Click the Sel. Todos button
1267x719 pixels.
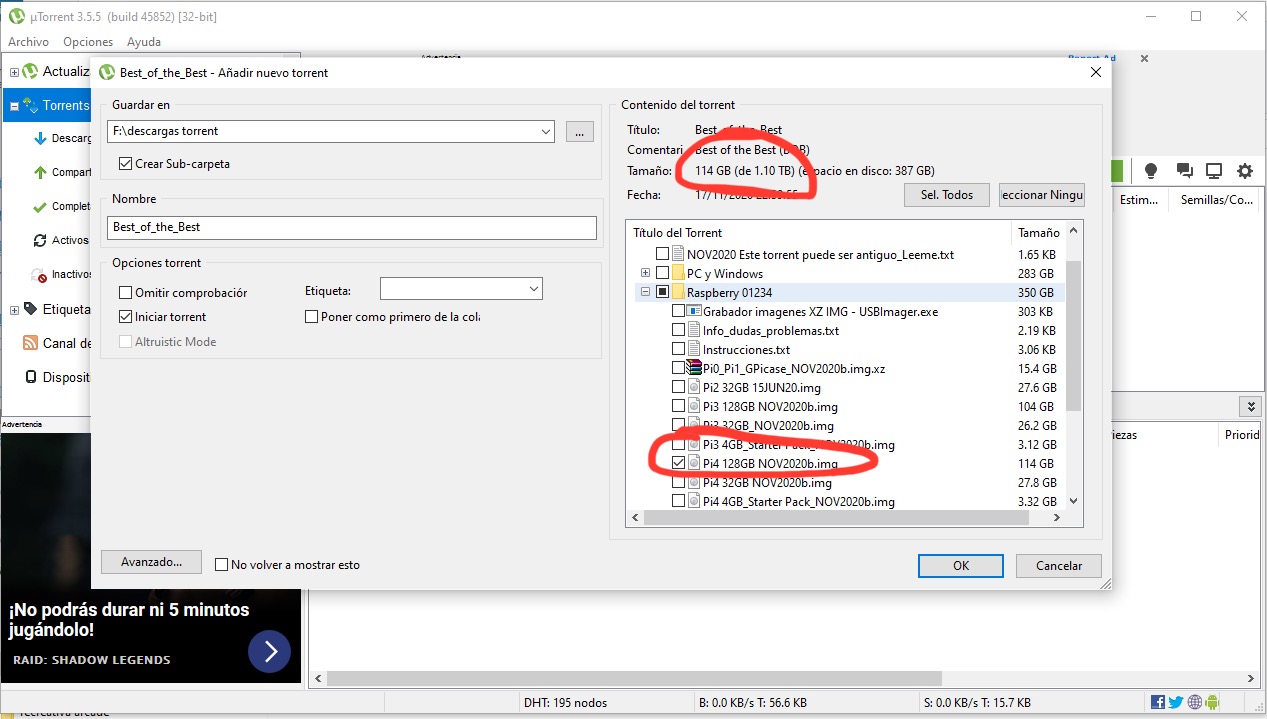click(x=946, y=195)
